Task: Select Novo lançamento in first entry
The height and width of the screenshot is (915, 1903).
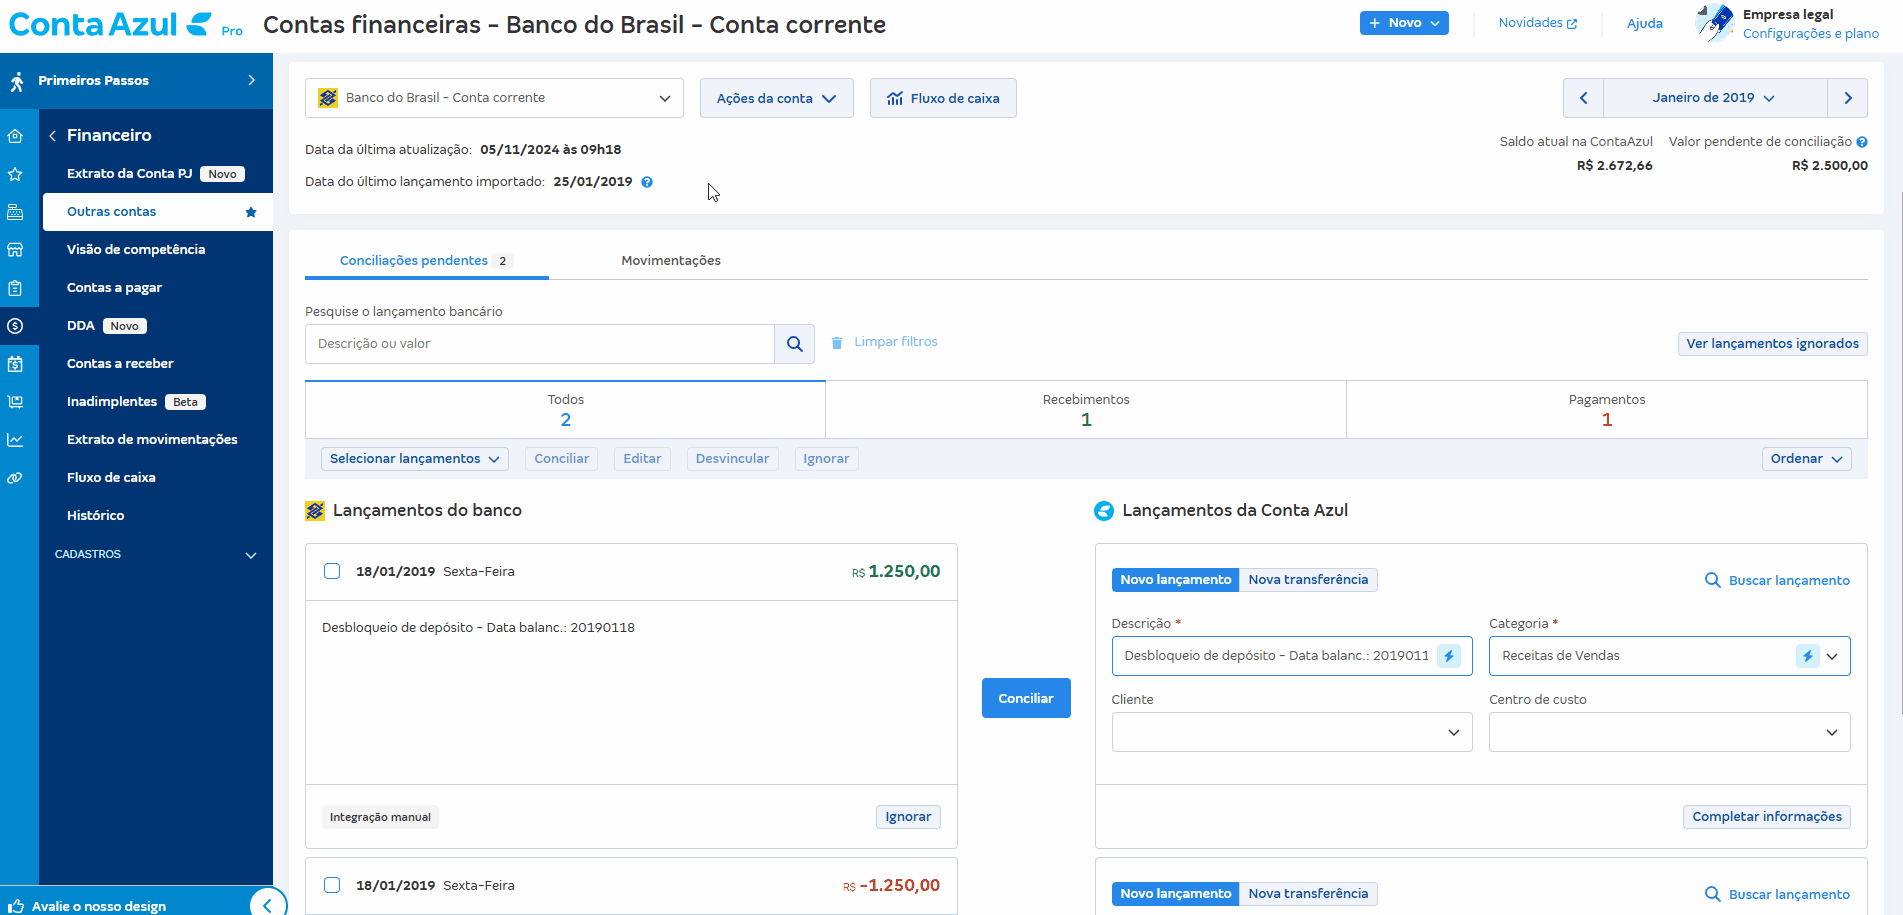Action: (1176, 580)
